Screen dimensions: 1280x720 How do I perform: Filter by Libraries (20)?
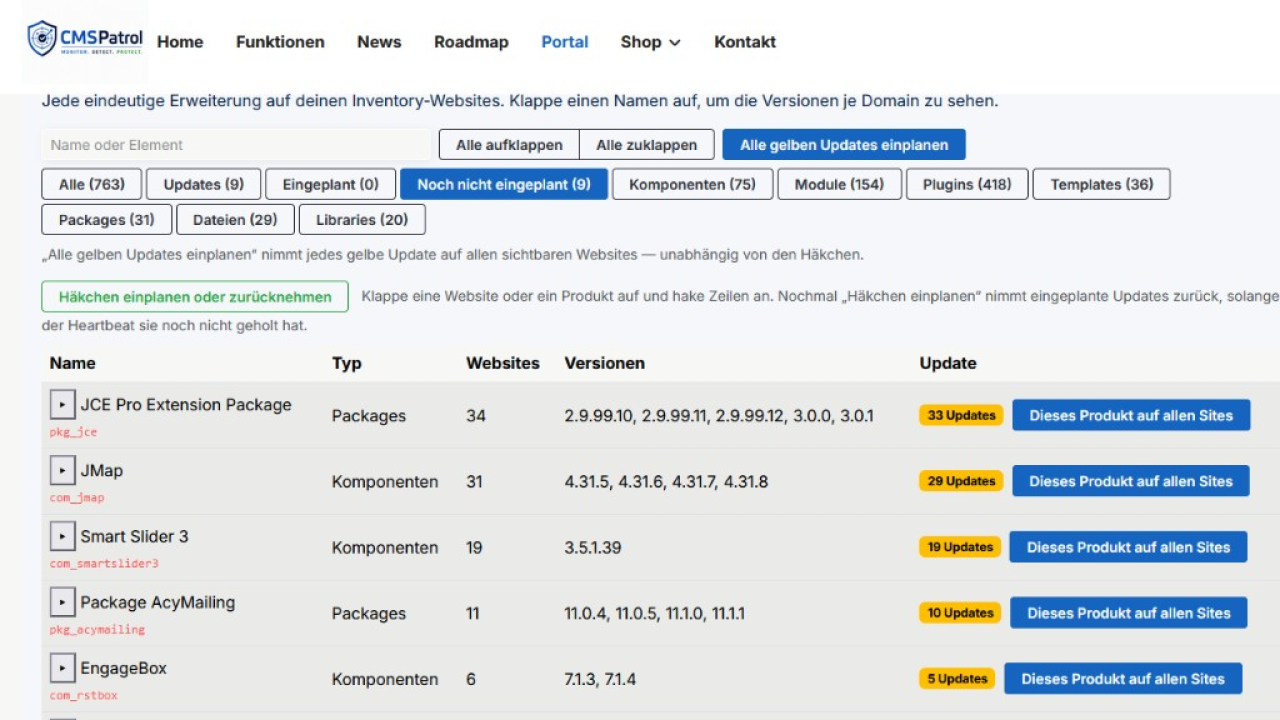[x=362, y=220]
